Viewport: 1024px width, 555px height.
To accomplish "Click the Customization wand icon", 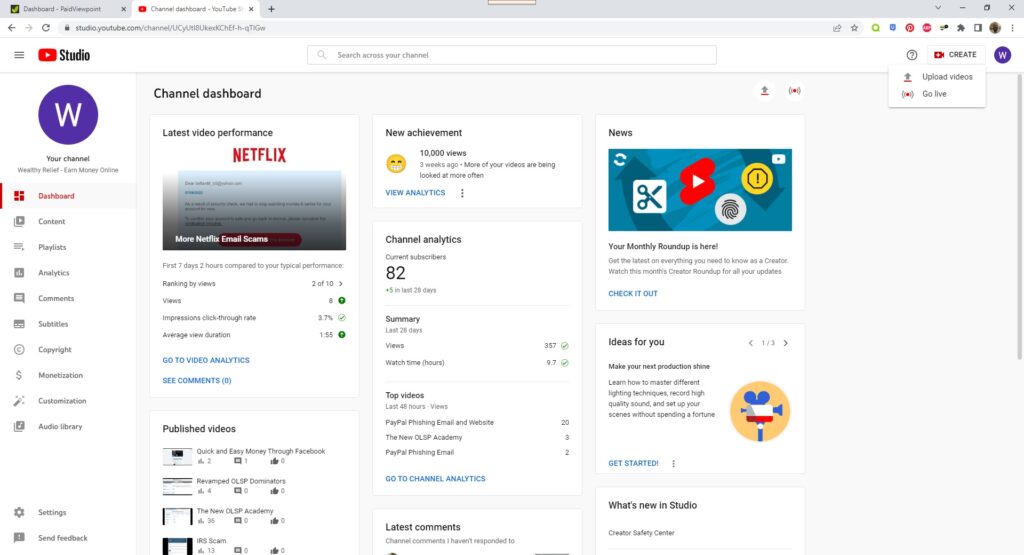I will (19, 400).
